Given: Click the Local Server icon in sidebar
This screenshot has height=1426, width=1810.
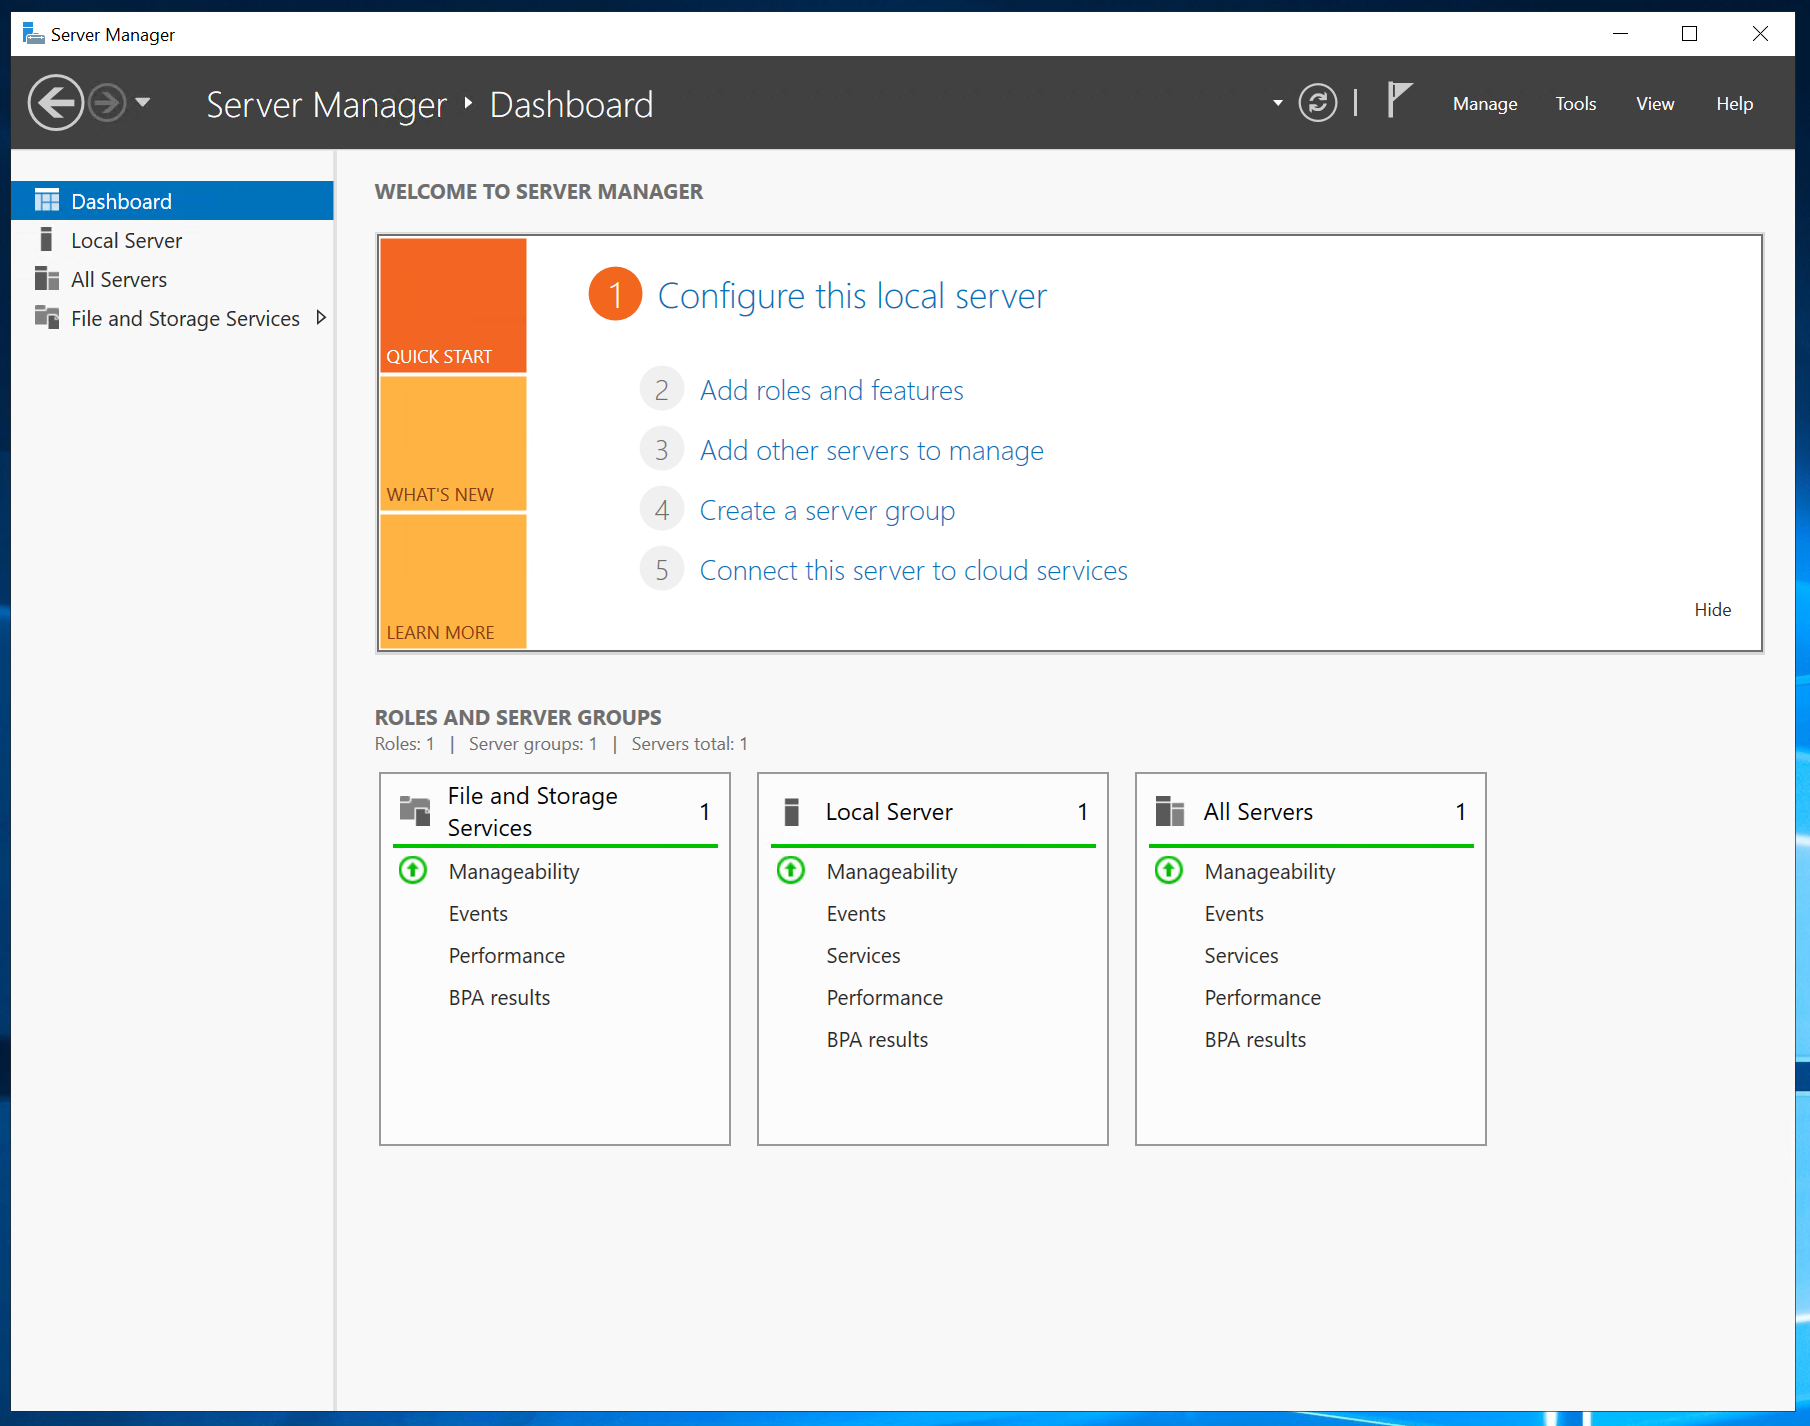Looking at the screenshot, I should coord(46,239).
